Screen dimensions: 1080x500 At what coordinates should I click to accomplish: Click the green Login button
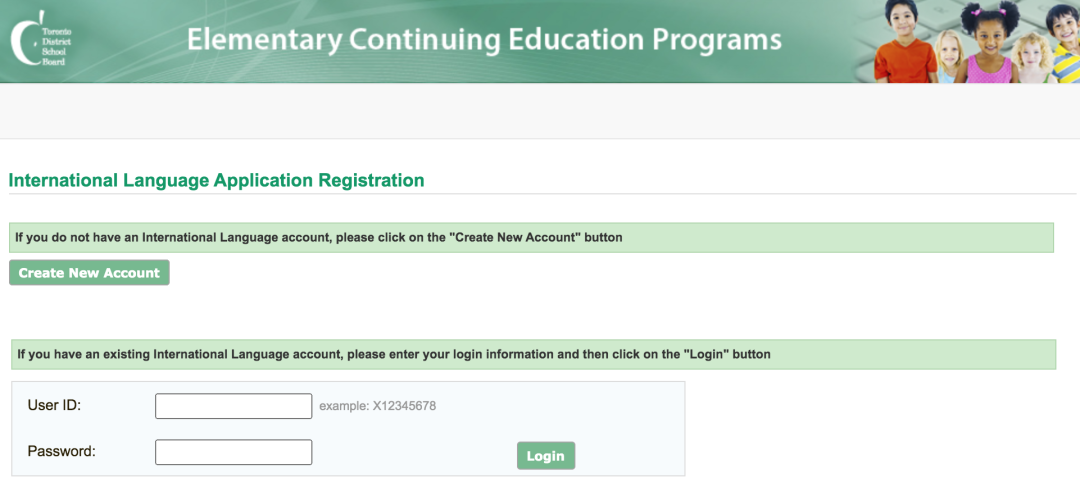point(546,456)
